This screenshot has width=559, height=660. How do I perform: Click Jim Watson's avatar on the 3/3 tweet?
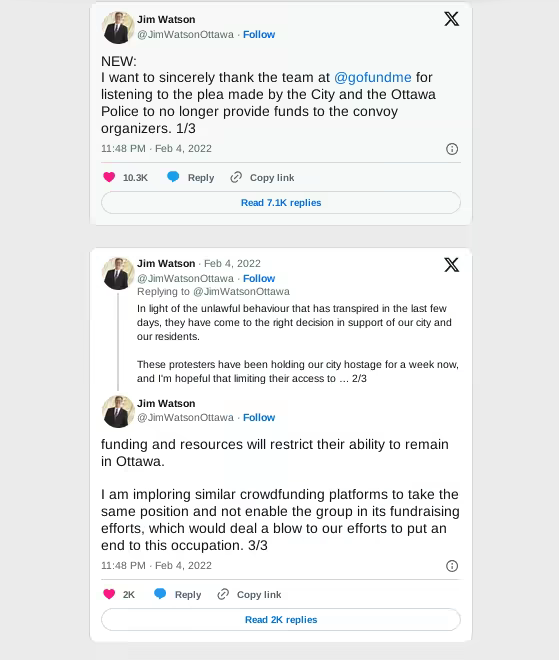[x=118, y=412]
